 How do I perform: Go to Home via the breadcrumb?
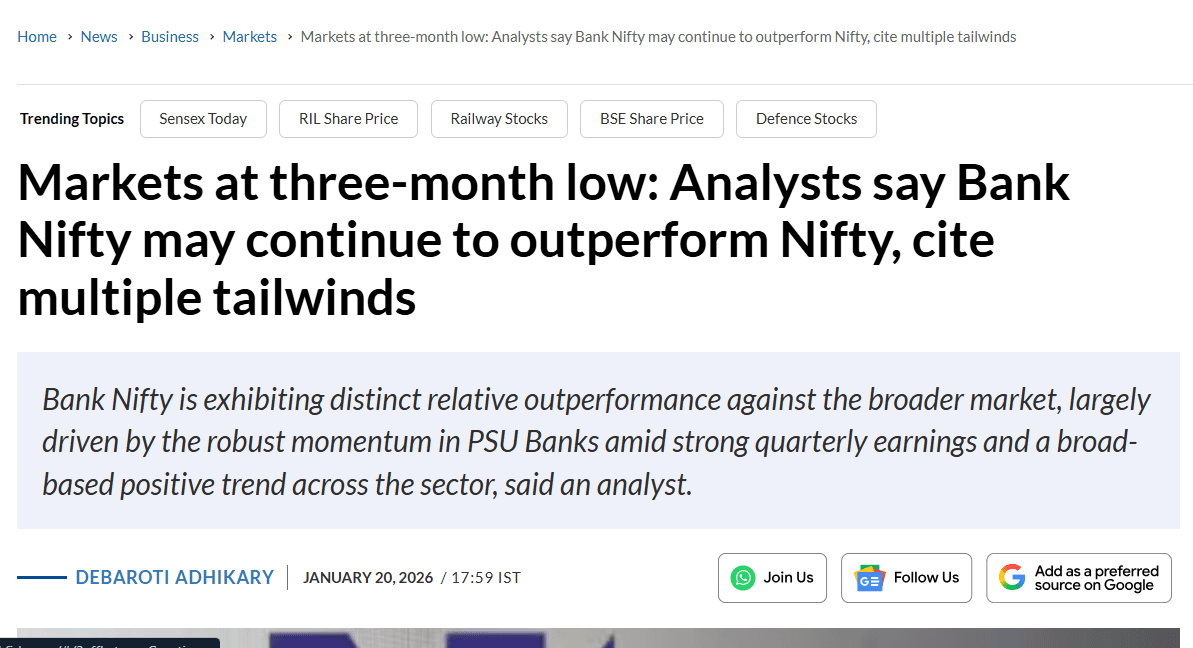pos(37,36)
